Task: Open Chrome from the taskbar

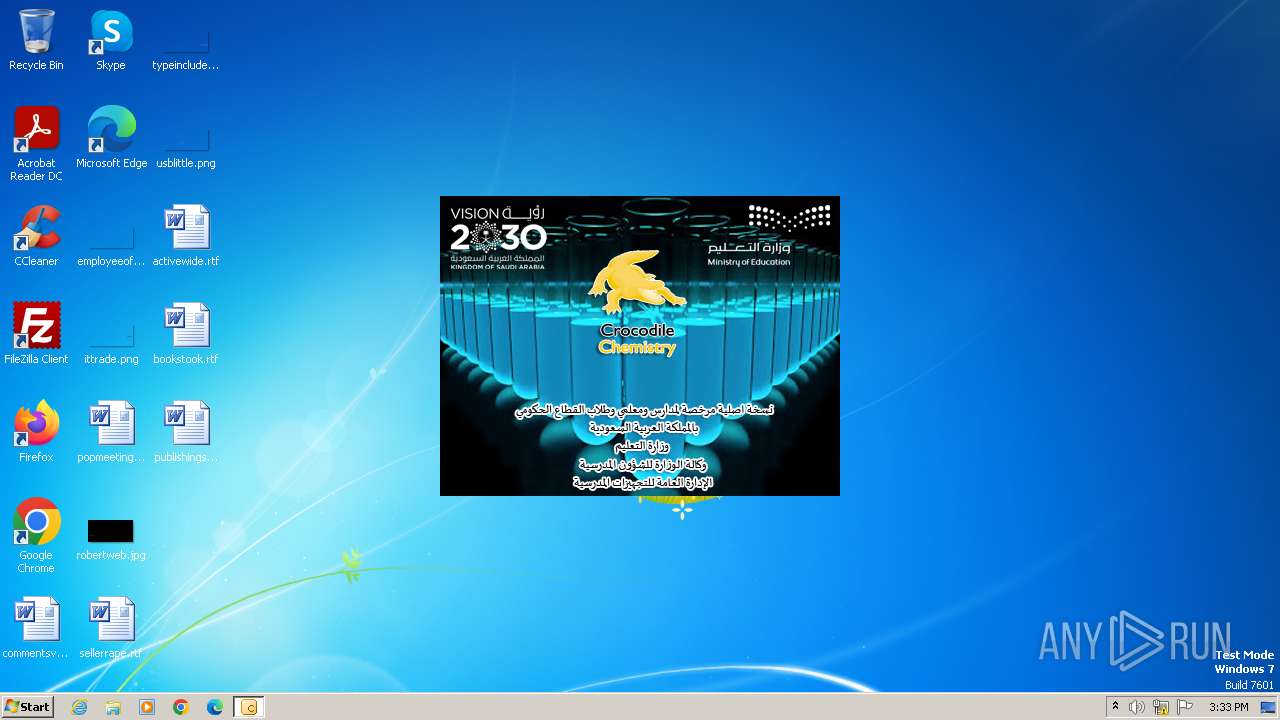Action: pos(181,707)
